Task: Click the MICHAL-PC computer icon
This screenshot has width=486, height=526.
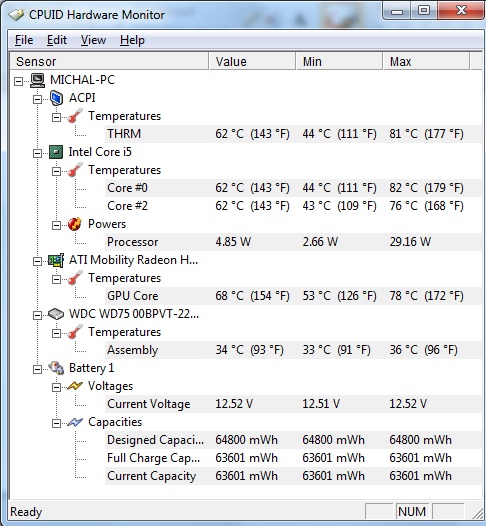Action: click(x=38, y=80)
